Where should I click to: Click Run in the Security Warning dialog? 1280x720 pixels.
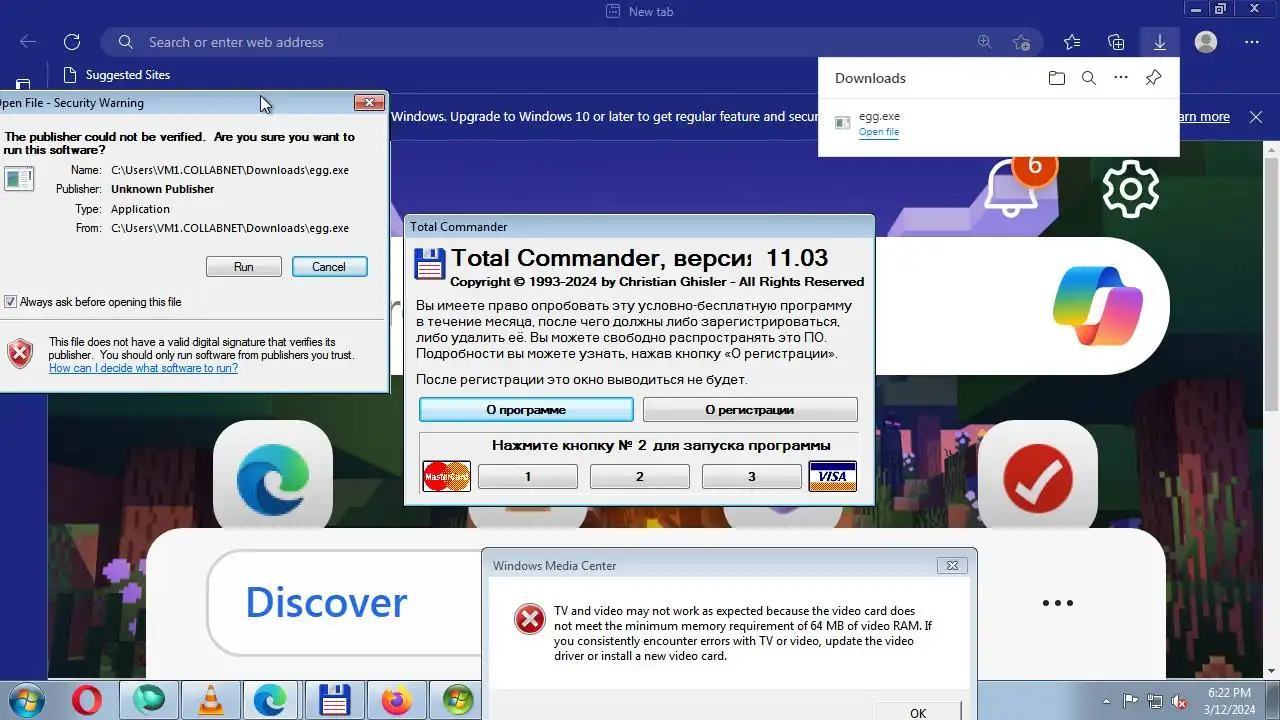tap(244, 267)
